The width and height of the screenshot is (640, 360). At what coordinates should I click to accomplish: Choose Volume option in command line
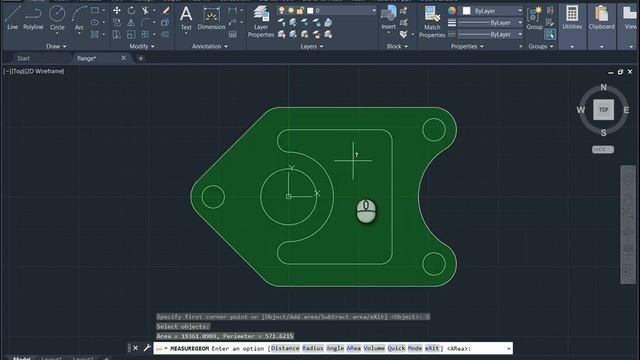(x=374, y=348)
